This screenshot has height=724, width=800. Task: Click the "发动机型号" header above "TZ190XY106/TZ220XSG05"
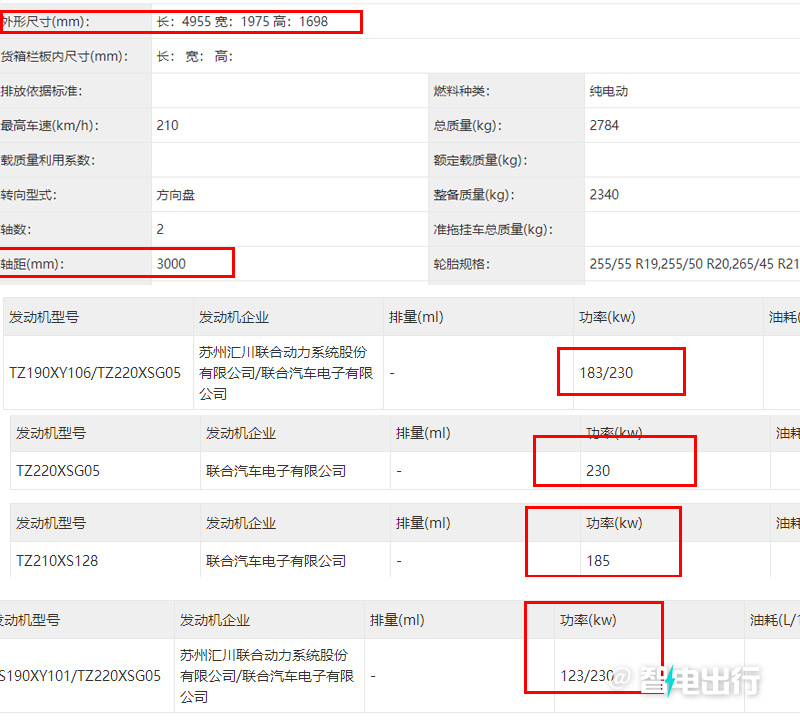(44, 317)
